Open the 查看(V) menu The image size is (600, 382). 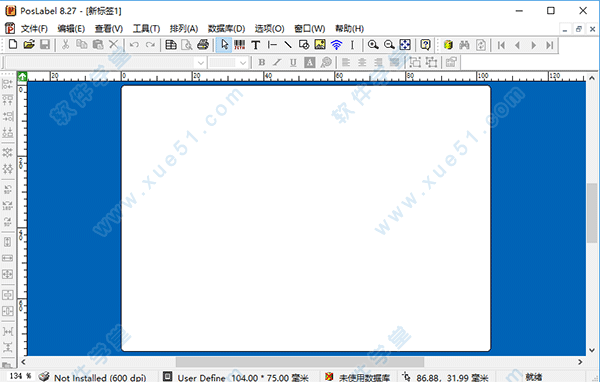pos(109,28)
